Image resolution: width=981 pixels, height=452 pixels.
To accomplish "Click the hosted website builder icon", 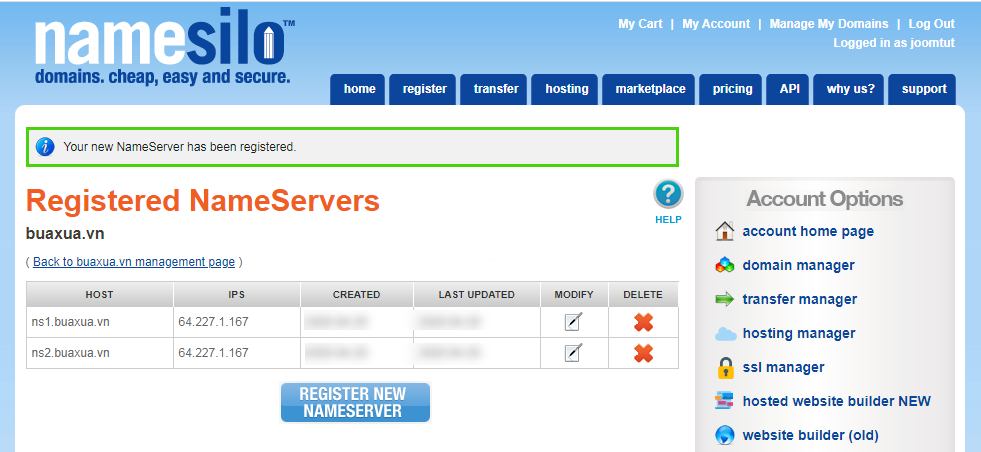I will 724,401.
